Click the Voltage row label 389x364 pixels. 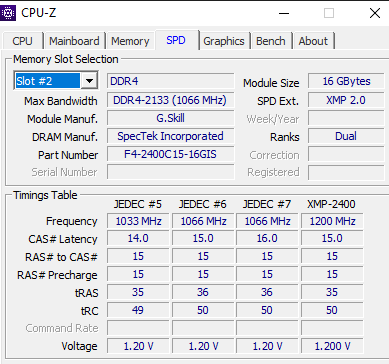79,346
